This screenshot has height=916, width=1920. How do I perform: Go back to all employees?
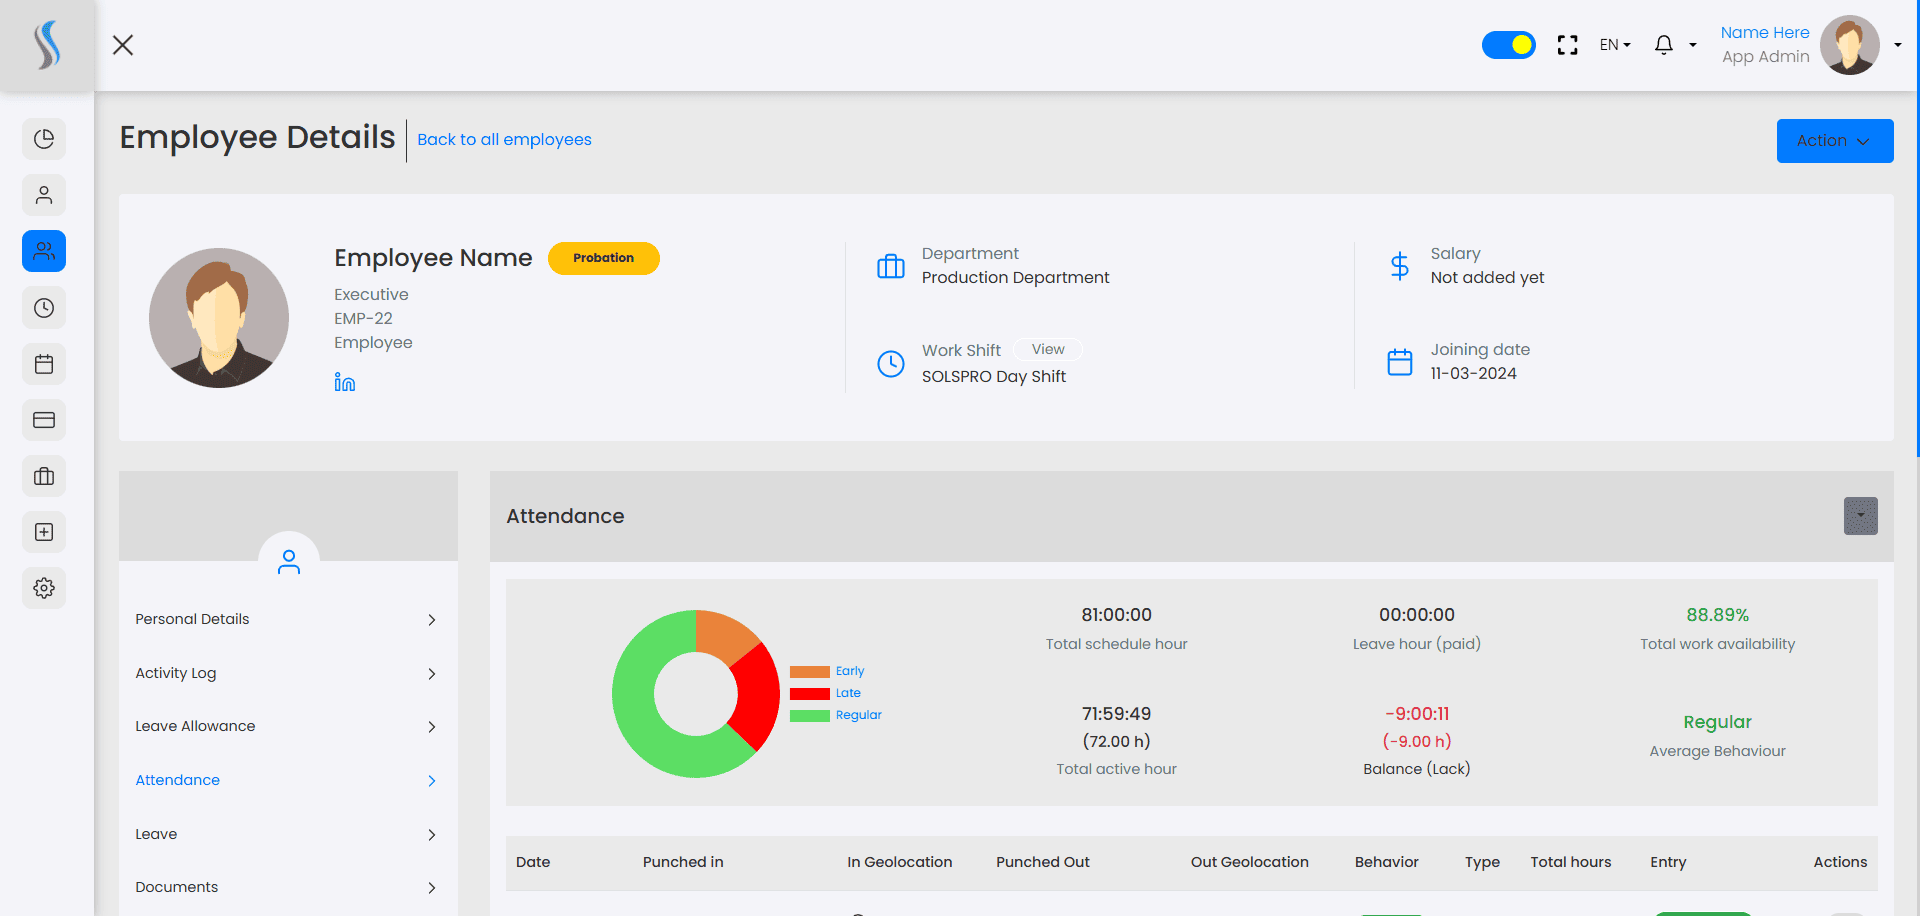pyautogui.click(x=504, y=139)
